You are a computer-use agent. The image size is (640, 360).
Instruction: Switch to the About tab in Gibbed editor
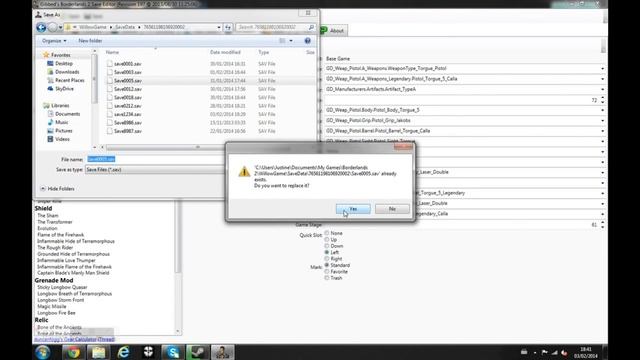pyautogui.click(x=333, y=31)
